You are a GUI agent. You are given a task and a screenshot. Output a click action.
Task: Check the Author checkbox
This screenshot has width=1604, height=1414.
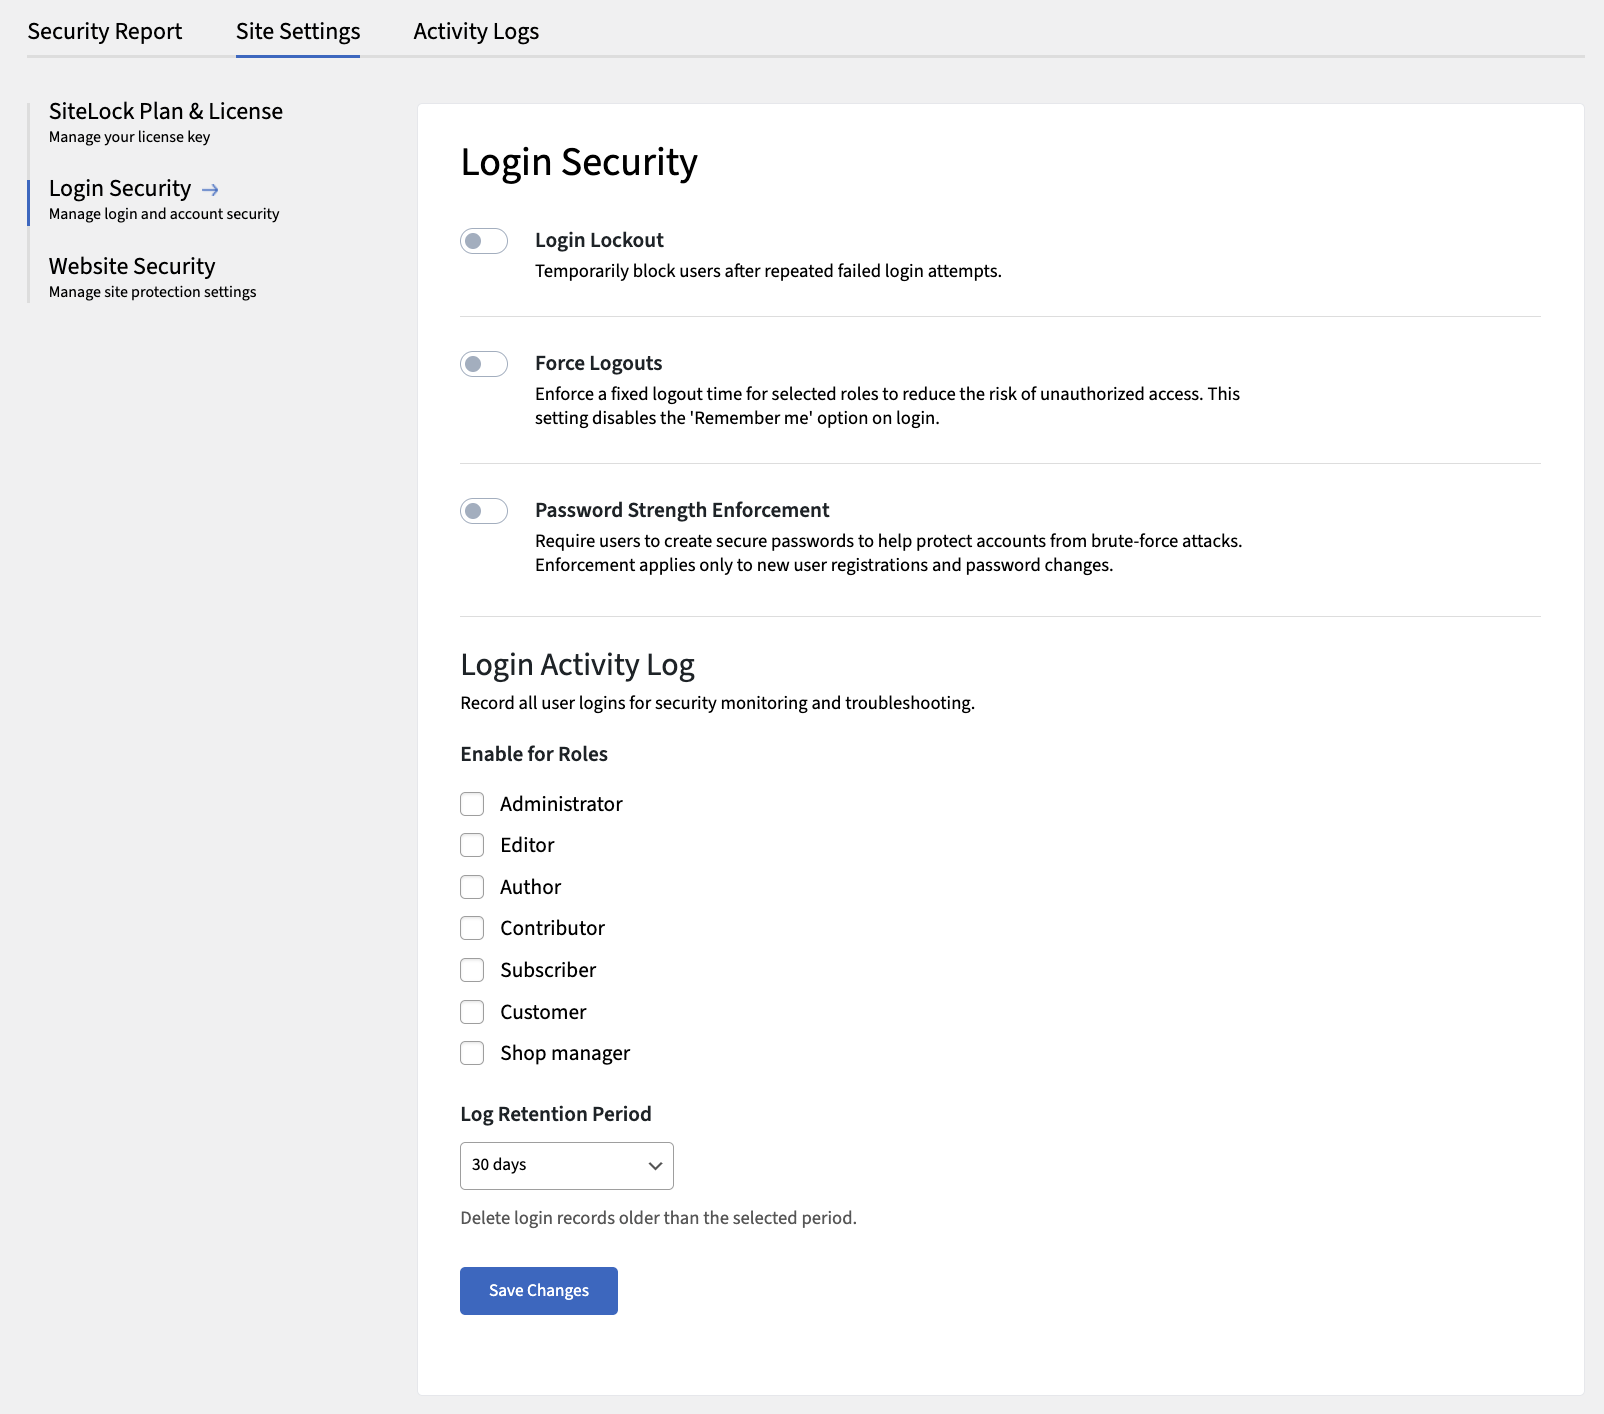[471, 886]
